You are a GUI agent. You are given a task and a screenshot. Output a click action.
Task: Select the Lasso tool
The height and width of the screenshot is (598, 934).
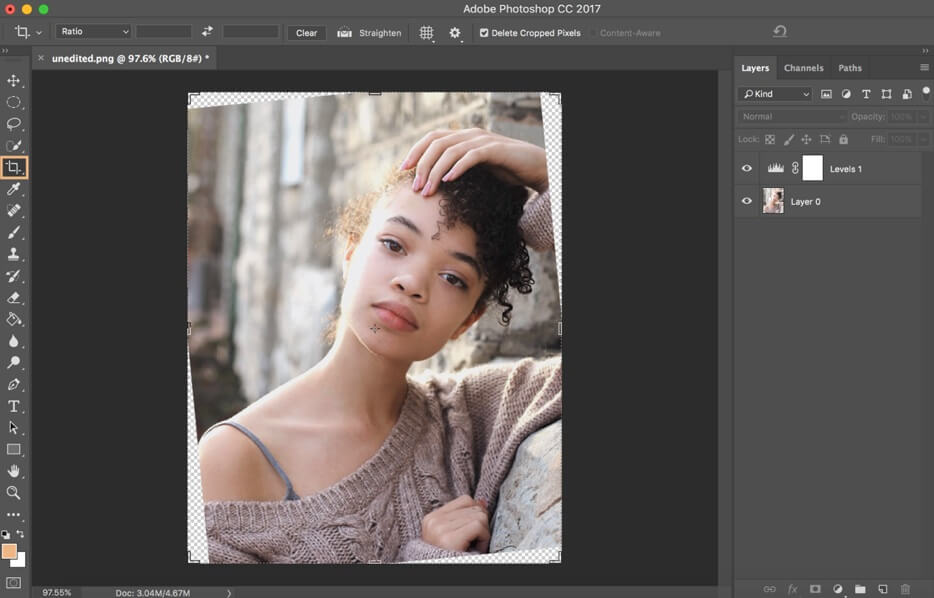14,123
